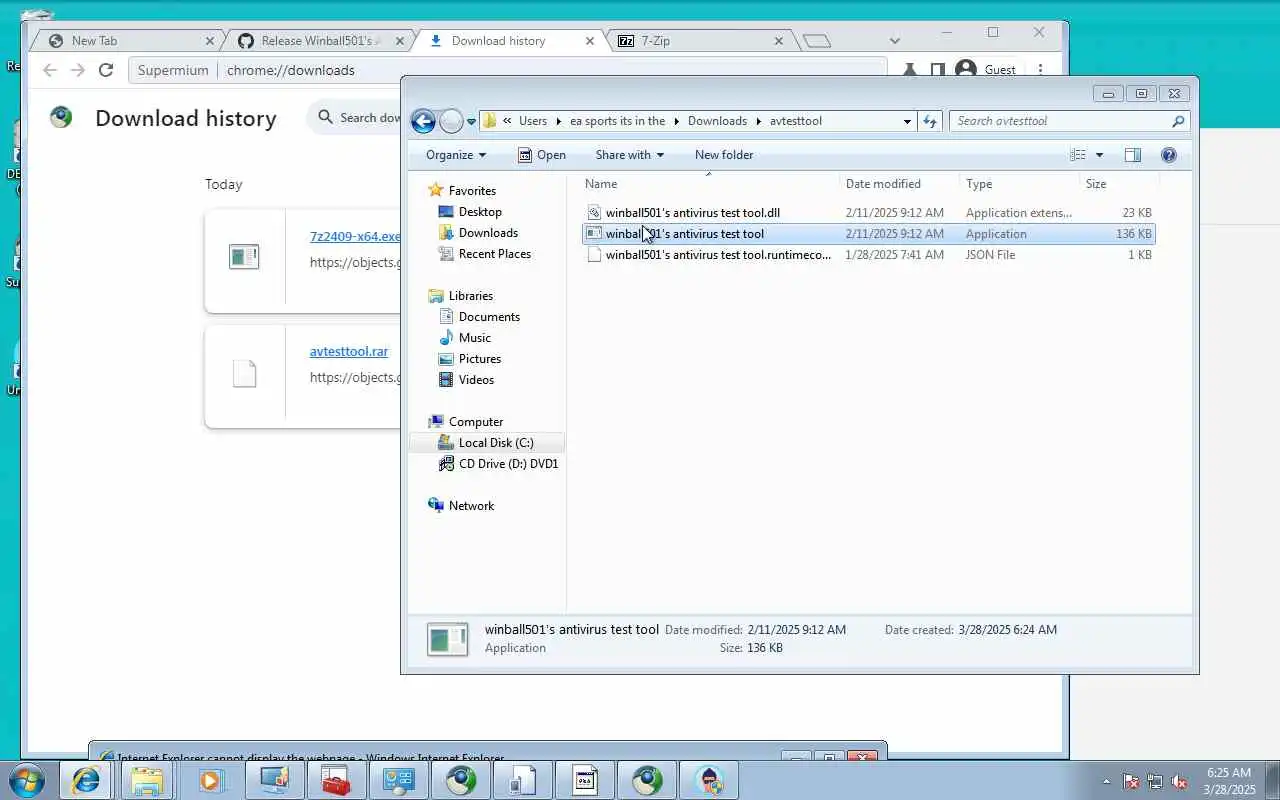Go back in the Explorer window
Screen dimensions: 1280x800
423,121
